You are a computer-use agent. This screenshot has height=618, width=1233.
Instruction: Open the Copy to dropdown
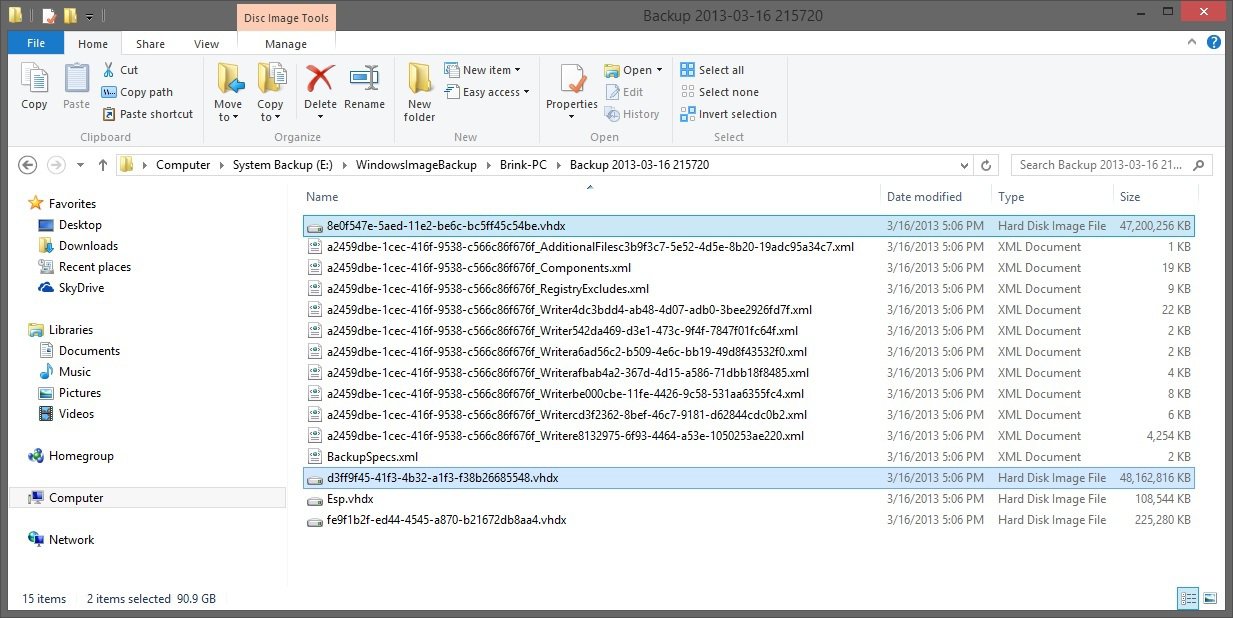[270, 110]
